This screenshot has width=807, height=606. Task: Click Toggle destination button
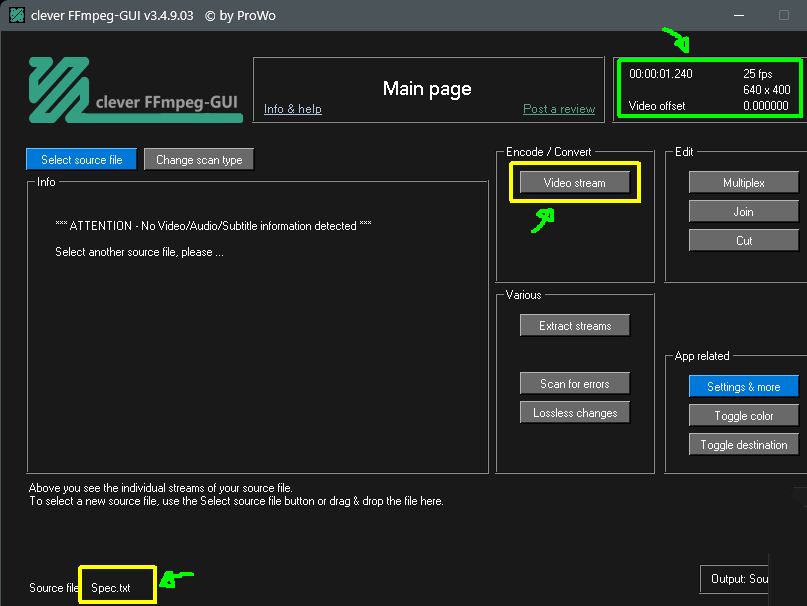point(744,445)
